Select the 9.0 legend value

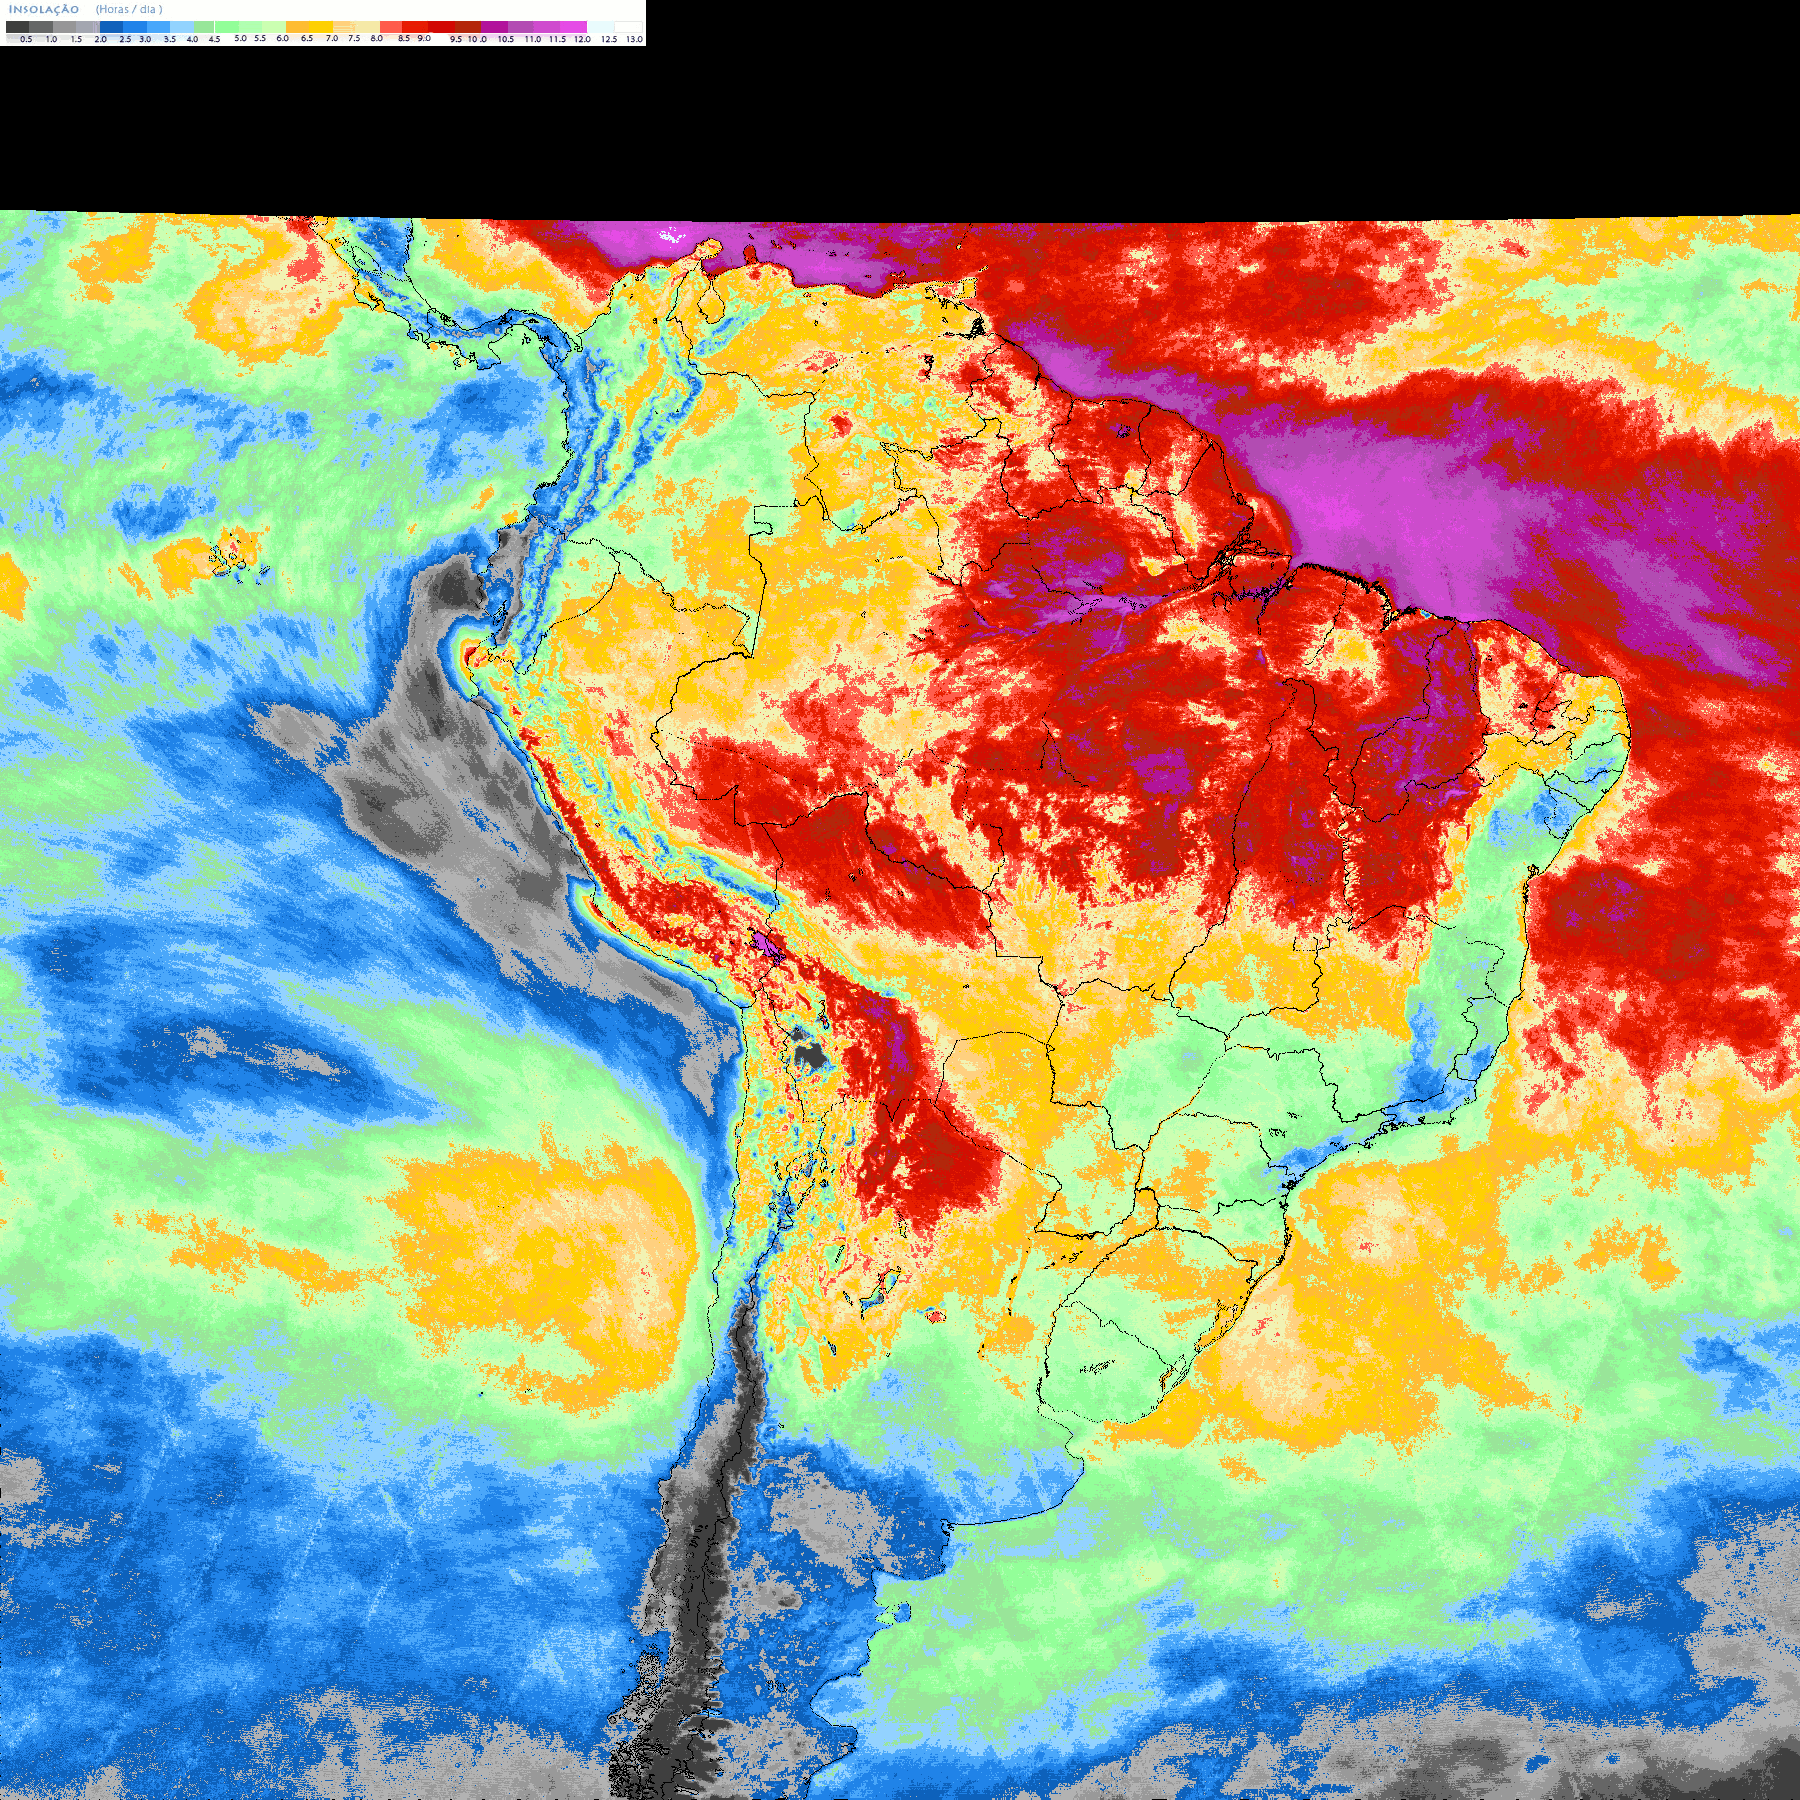tap(424, 38)
